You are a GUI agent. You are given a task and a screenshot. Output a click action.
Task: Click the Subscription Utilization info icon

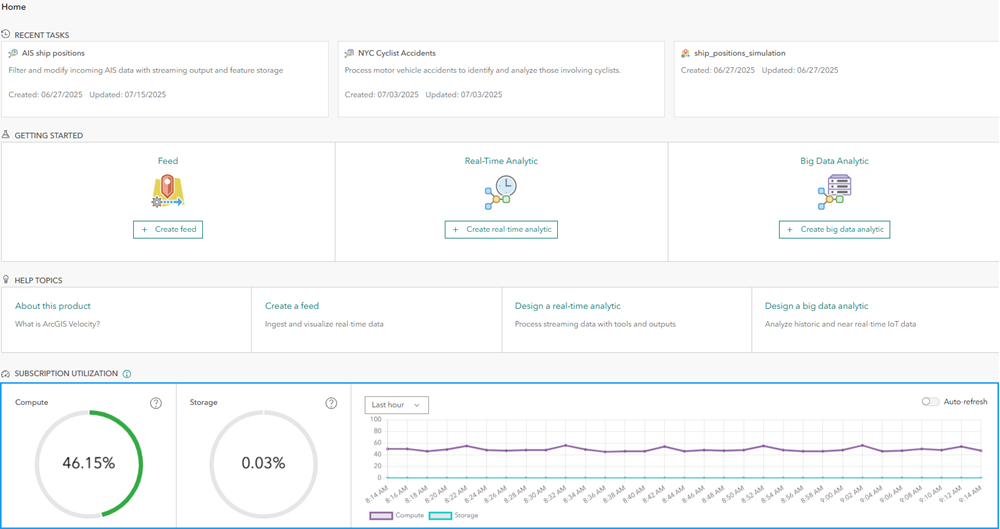tap(127, 374)
